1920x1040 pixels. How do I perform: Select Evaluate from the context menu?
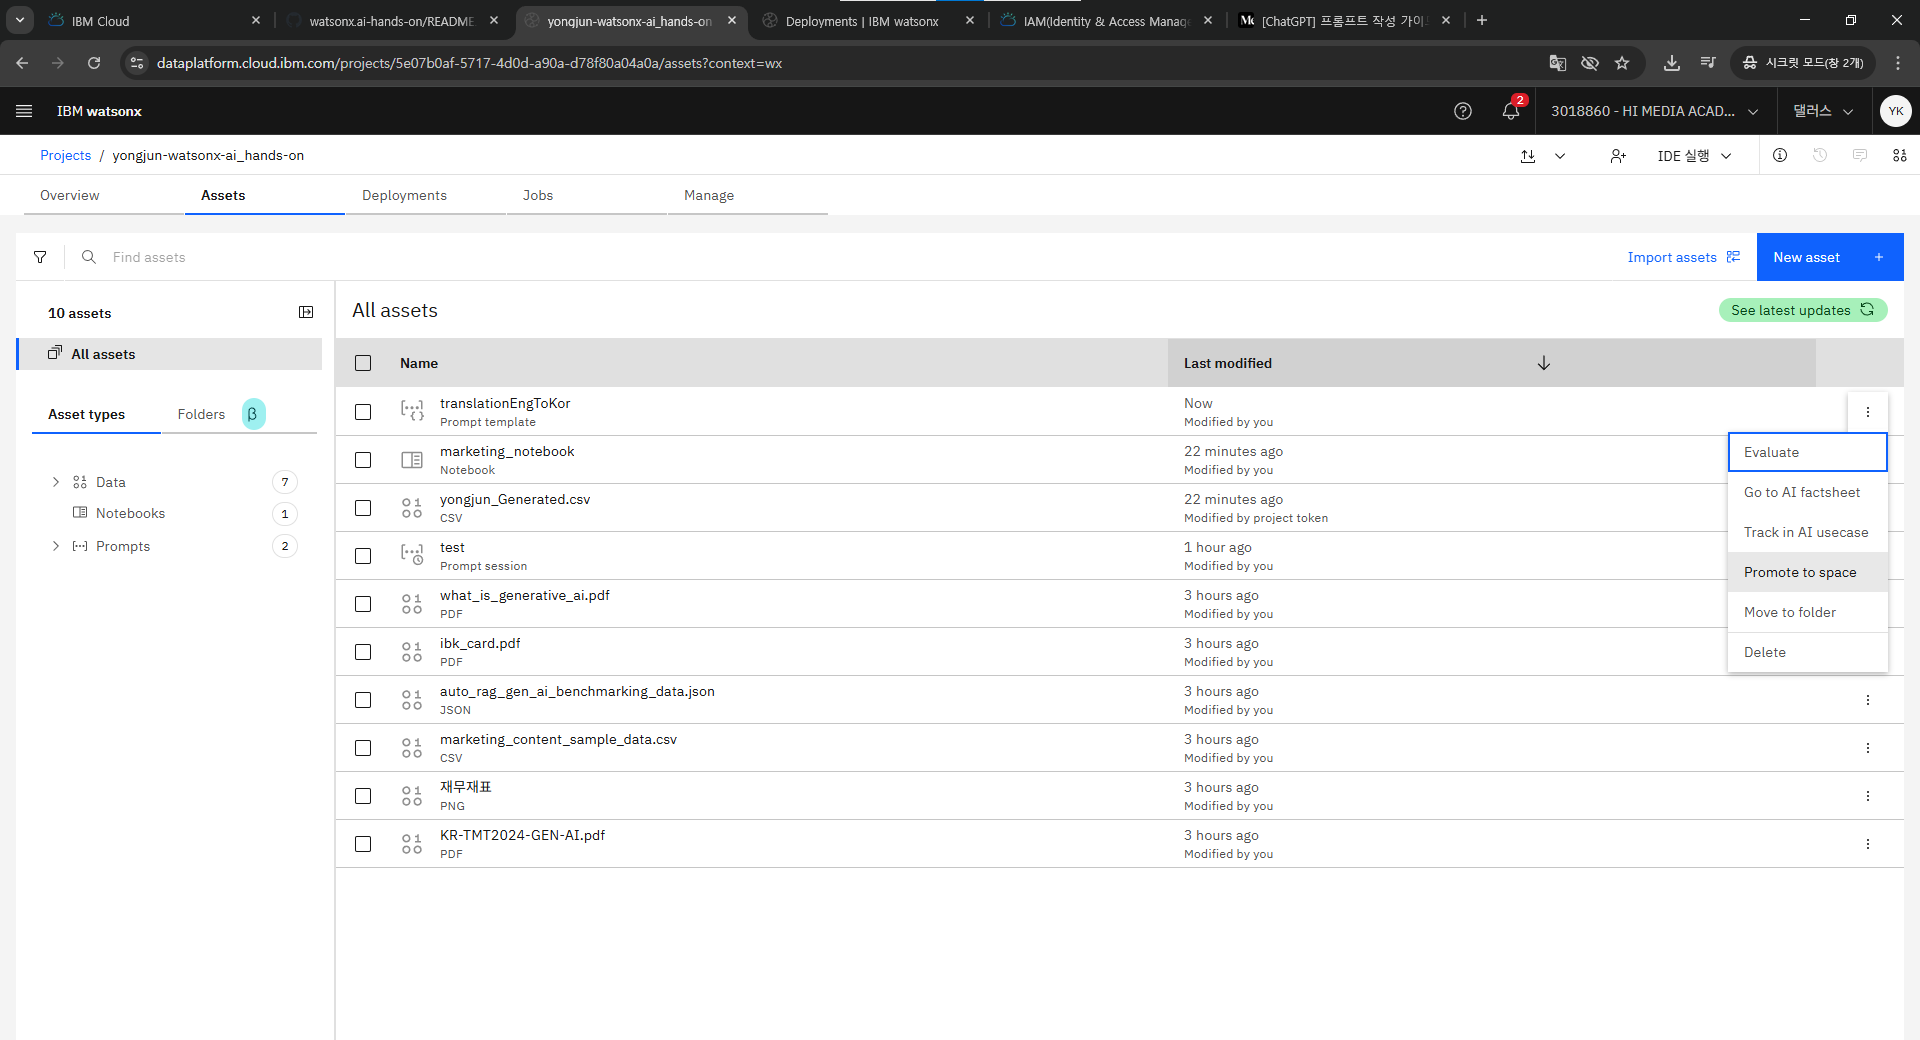point(1807,452)
